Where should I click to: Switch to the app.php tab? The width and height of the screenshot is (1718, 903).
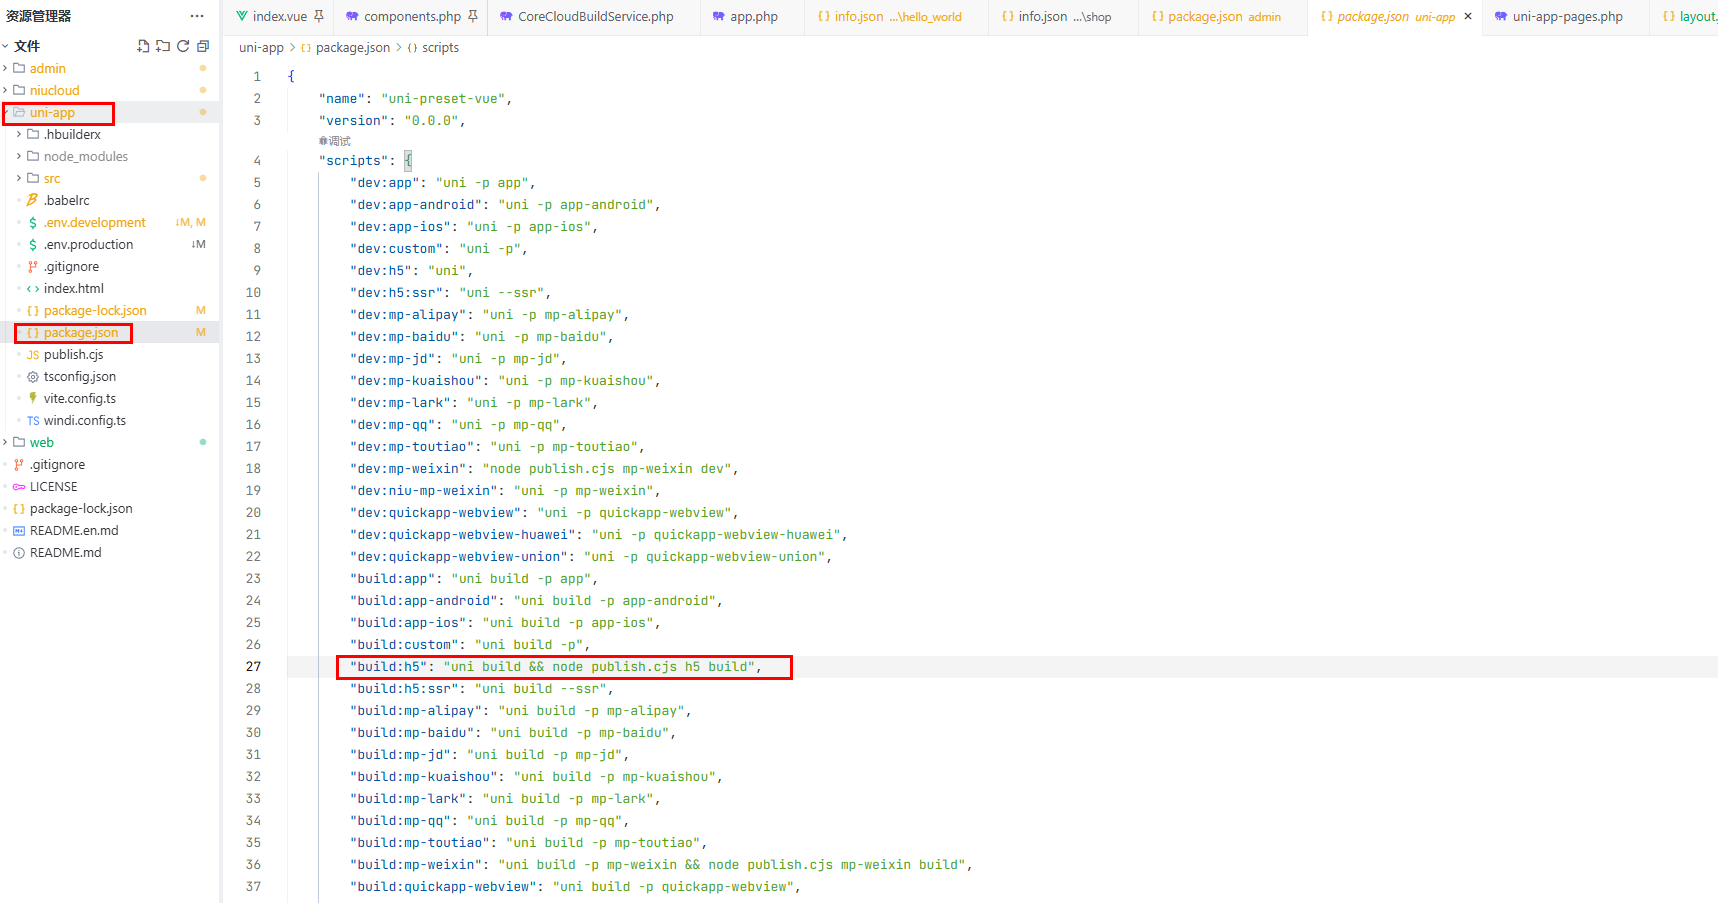(x=753, y=16)
